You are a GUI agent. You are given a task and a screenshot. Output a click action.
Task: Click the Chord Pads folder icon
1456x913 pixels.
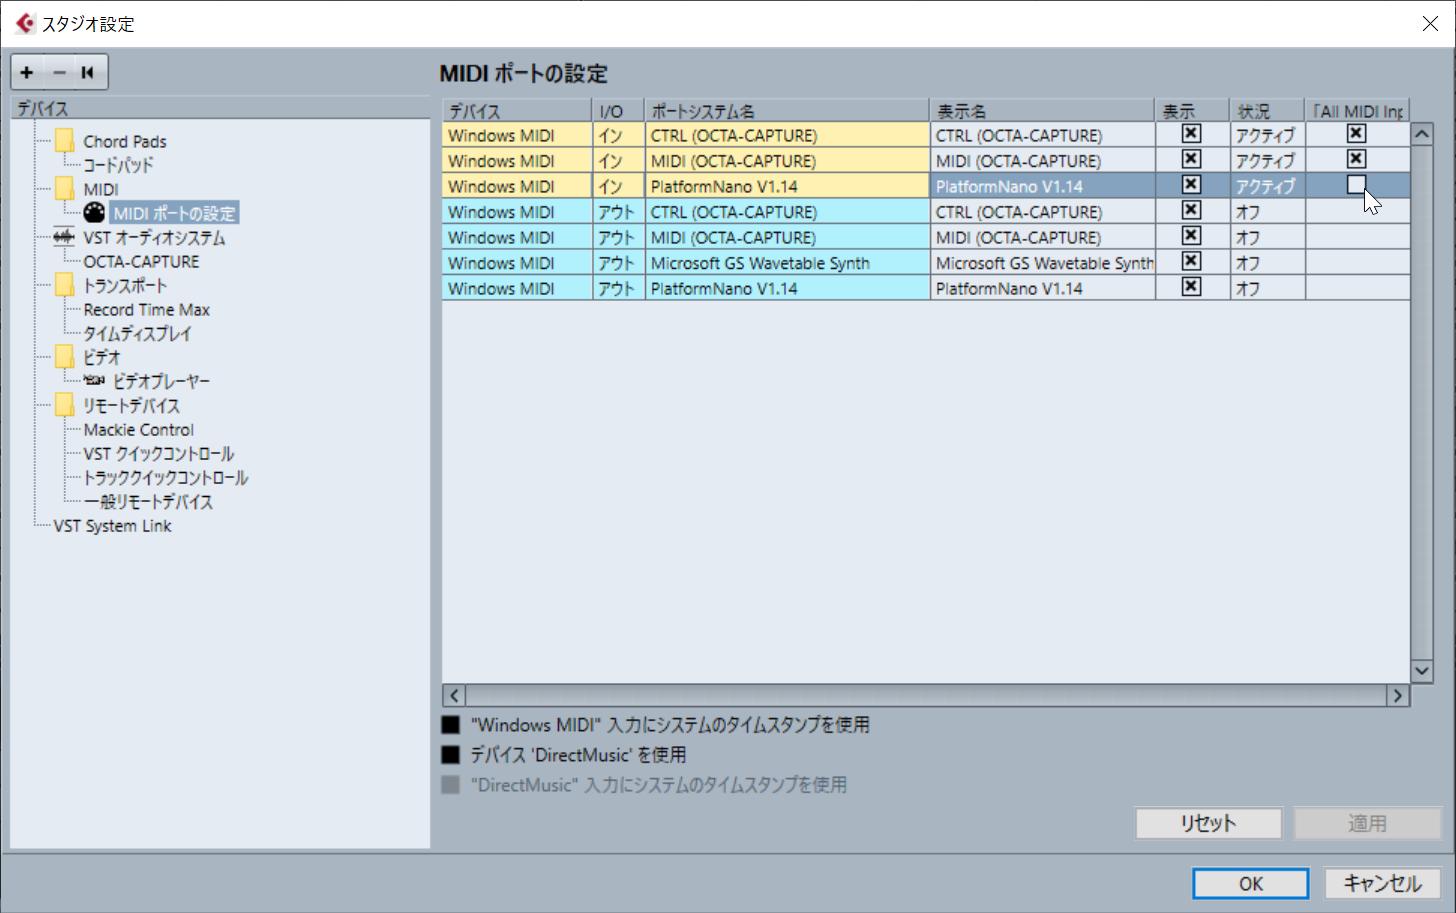click(63, 140)
